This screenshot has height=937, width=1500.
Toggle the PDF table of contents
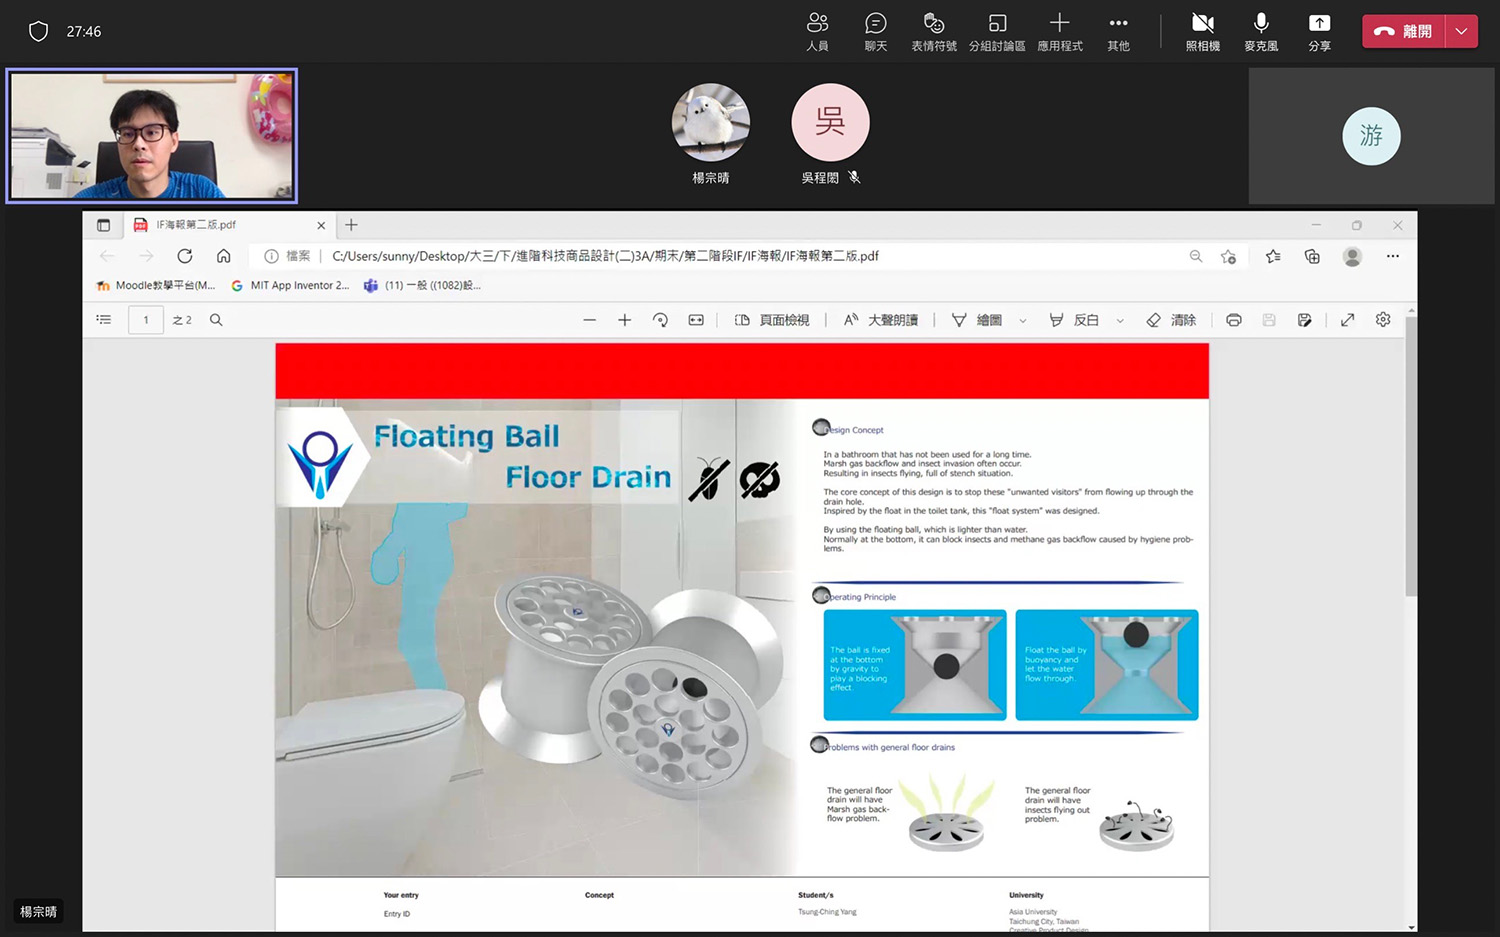104,320
